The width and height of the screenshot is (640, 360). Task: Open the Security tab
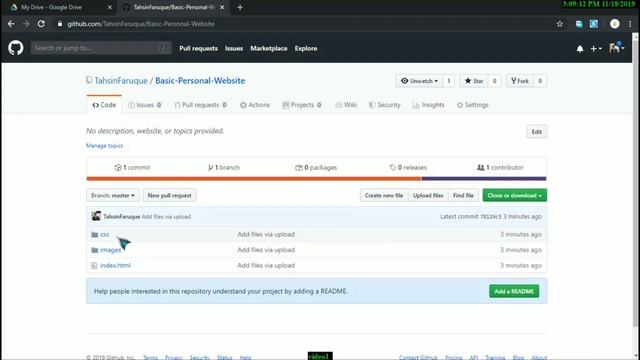click(x=385, y=105)
